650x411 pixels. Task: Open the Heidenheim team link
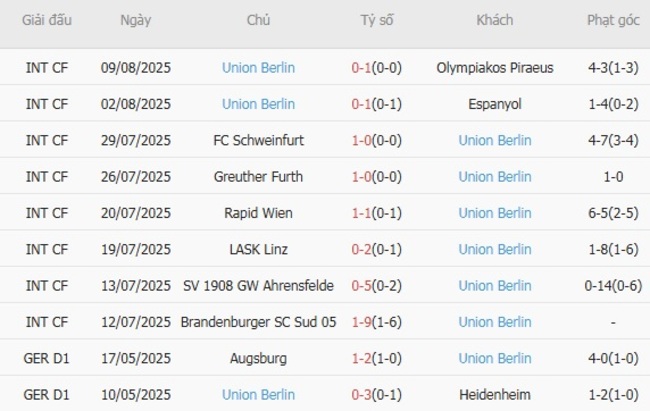click(494, 395)
